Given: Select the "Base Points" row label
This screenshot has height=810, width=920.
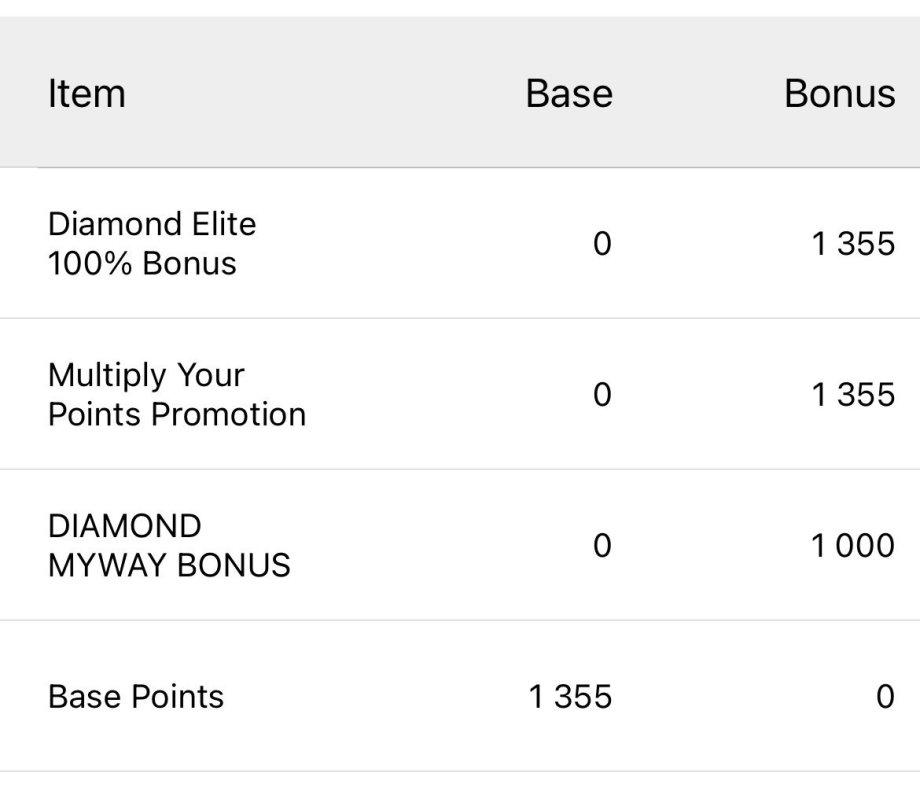Looking at the screenshot, I should (x=136, y=696).
